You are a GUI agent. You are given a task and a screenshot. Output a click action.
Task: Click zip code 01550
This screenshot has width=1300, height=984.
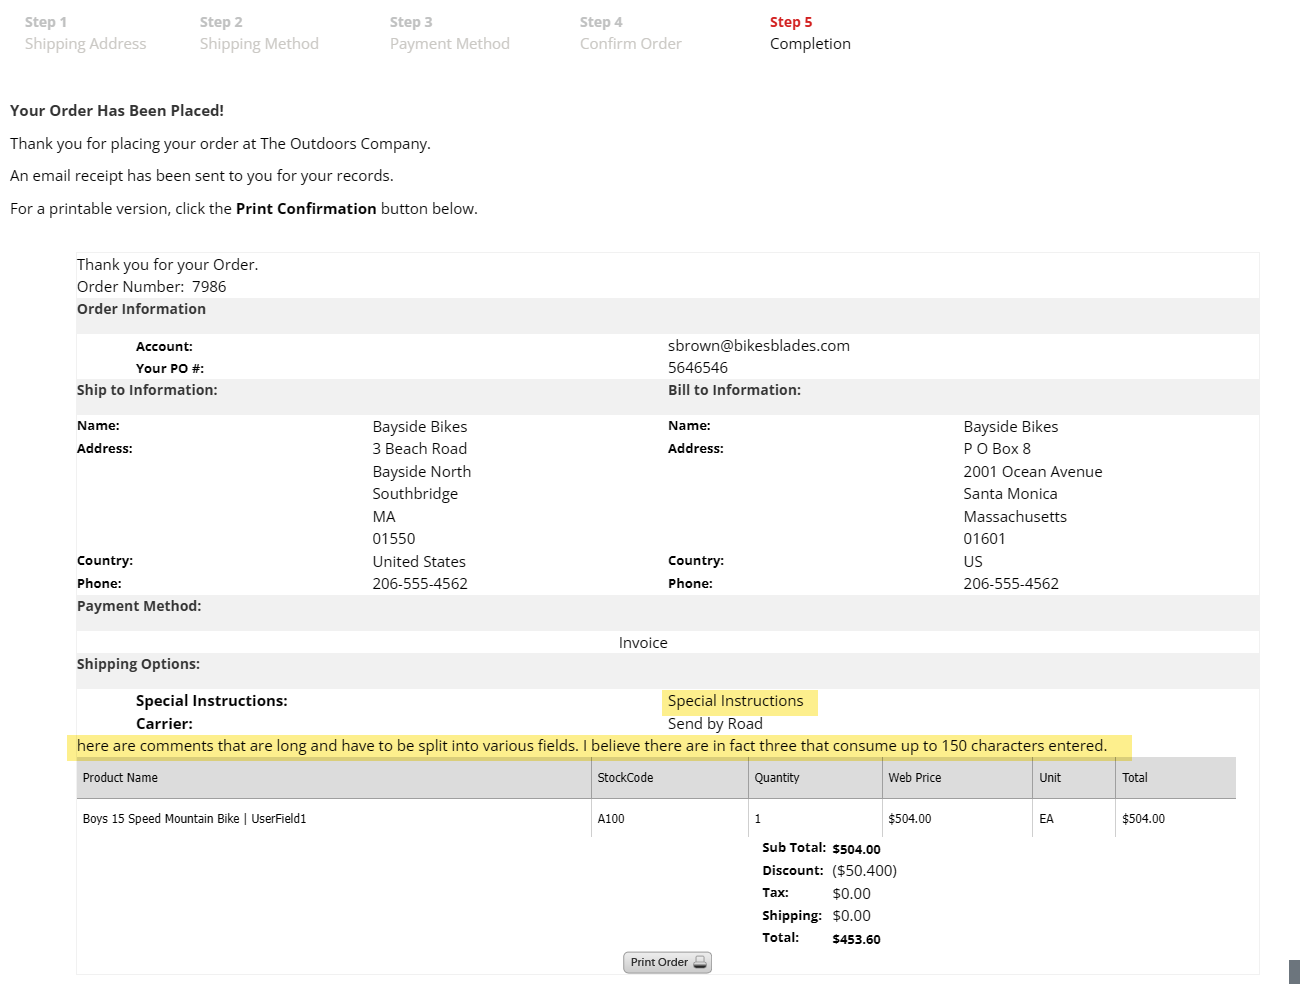coord(393,539)
